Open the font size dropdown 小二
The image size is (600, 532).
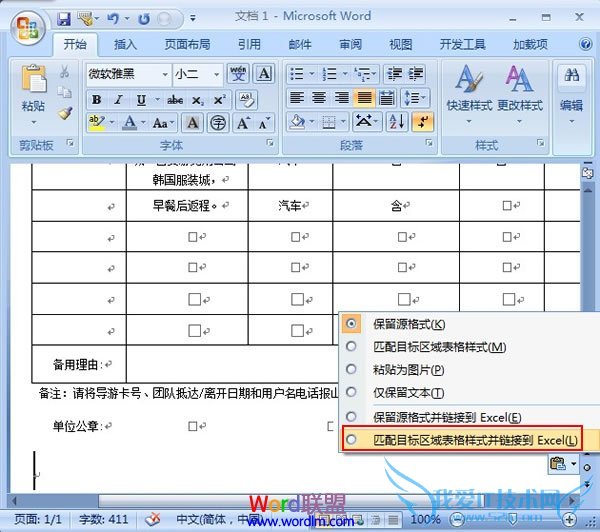coord(217,74)
